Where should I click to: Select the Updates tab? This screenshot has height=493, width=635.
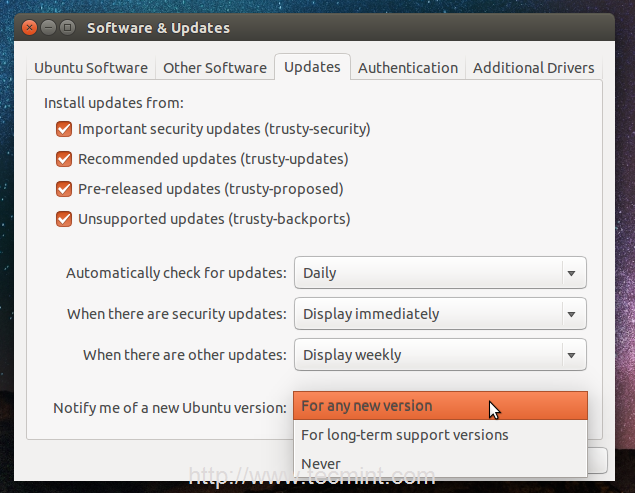pyautogui.click(x=312, y=67)
